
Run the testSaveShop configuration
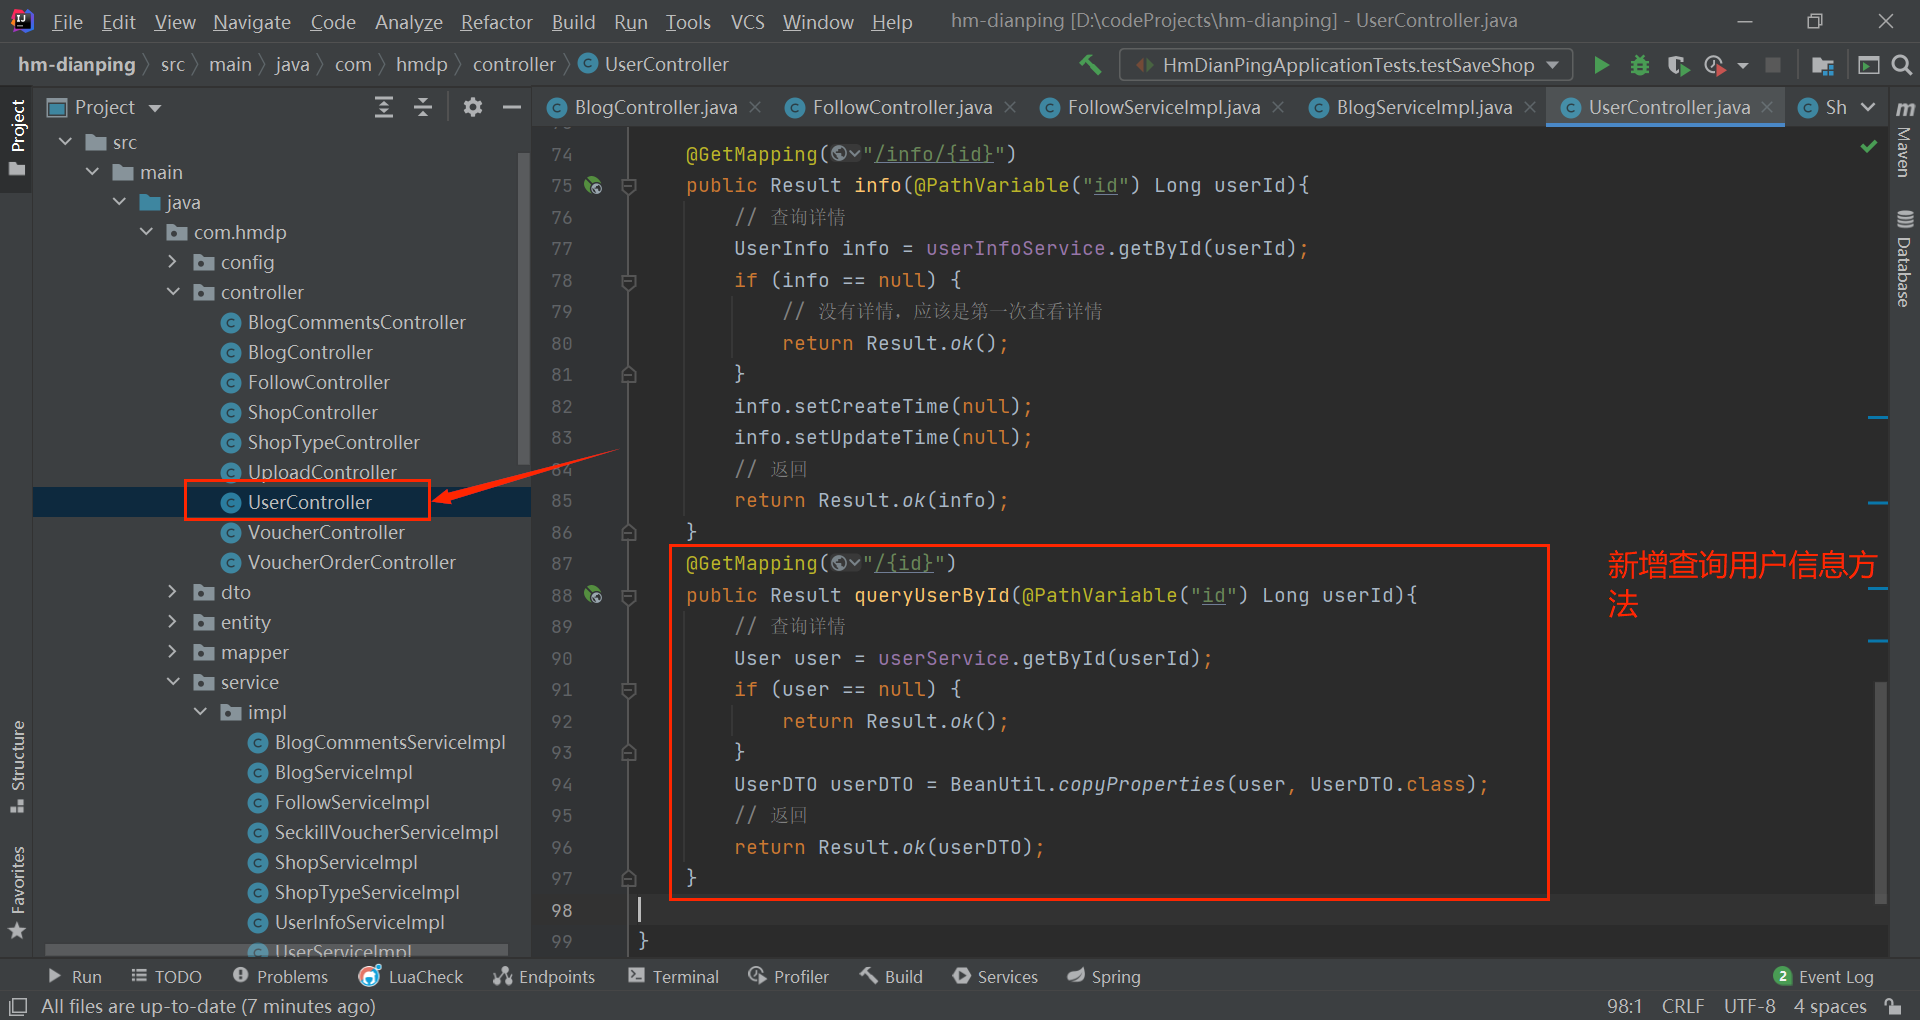1601,65
